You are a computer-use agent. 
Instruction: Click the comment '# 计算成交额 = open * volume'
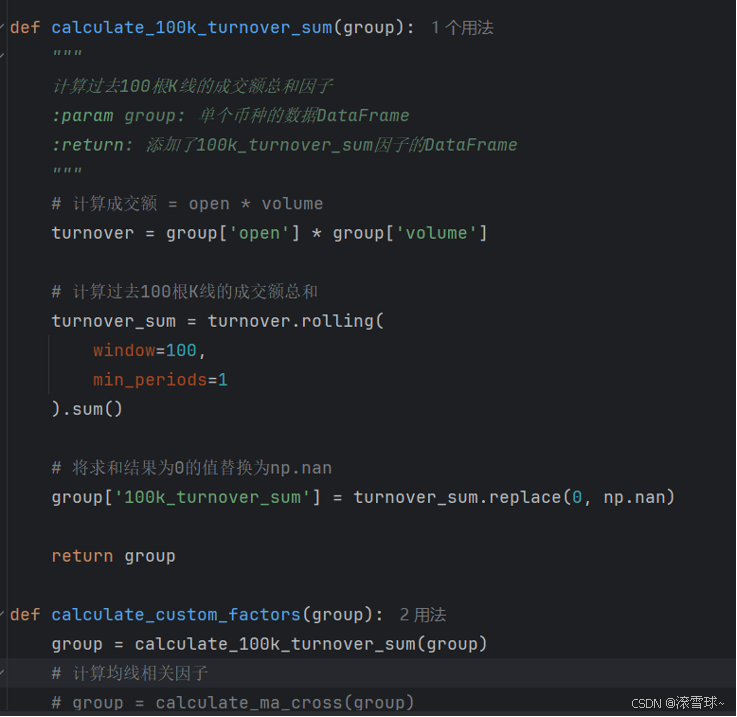click(x=188, y=204)
